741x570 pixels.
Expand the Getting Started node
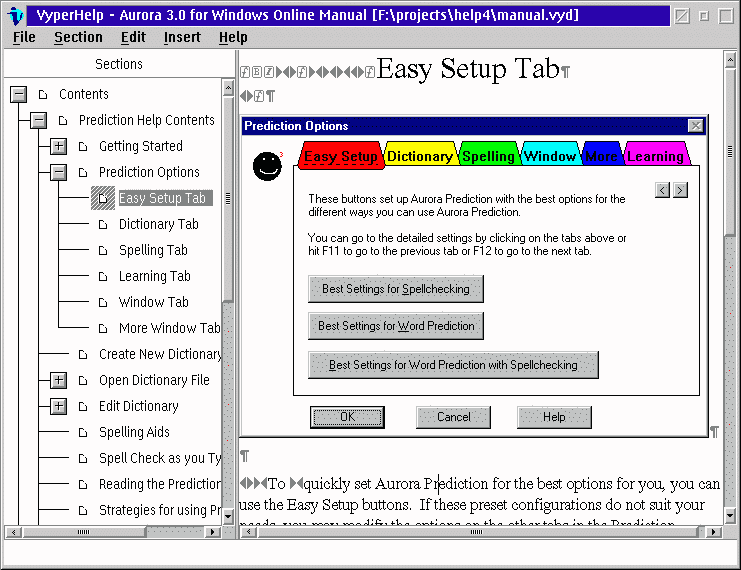pyautogui.click(x=58, y=146)
